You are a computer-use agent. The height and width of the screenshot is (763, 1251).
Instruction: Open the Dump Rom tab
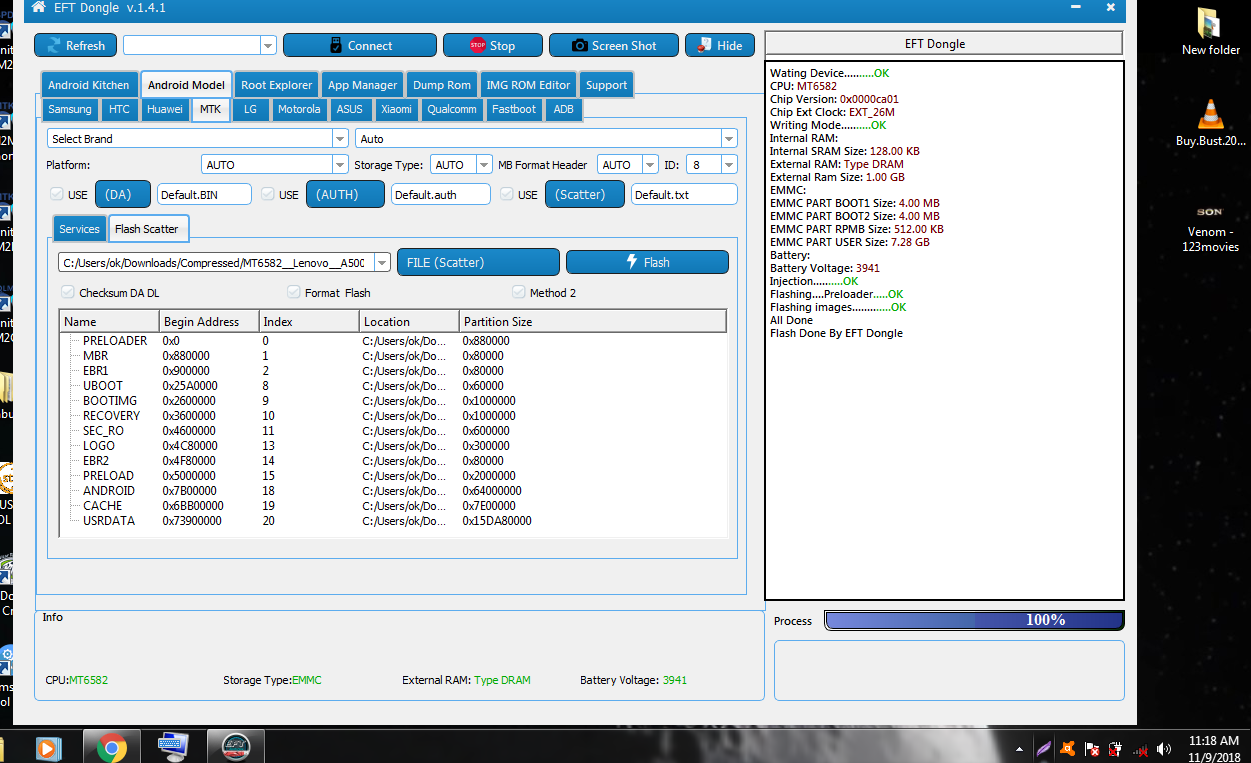pos(442,85)
